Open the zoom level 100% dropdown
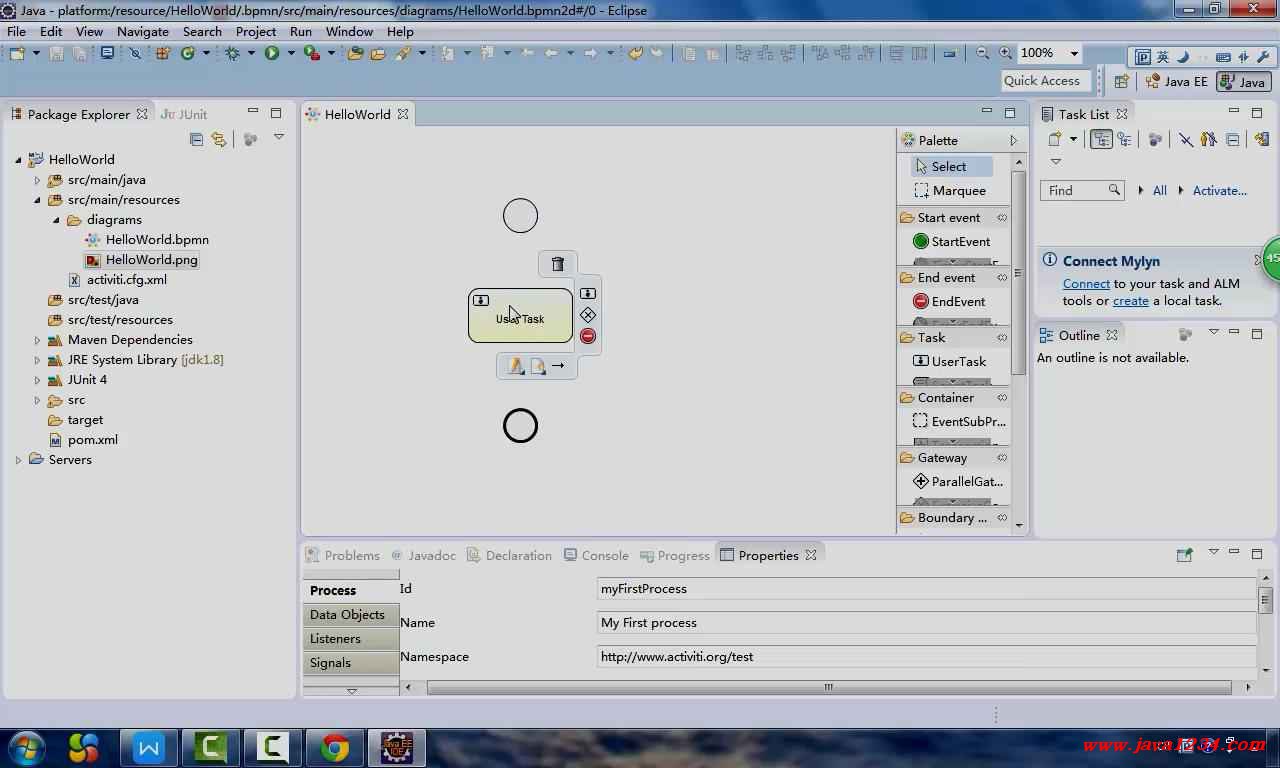This screenshot has width=1280, height=768. pyautogui.click(x=1074, y=53)
